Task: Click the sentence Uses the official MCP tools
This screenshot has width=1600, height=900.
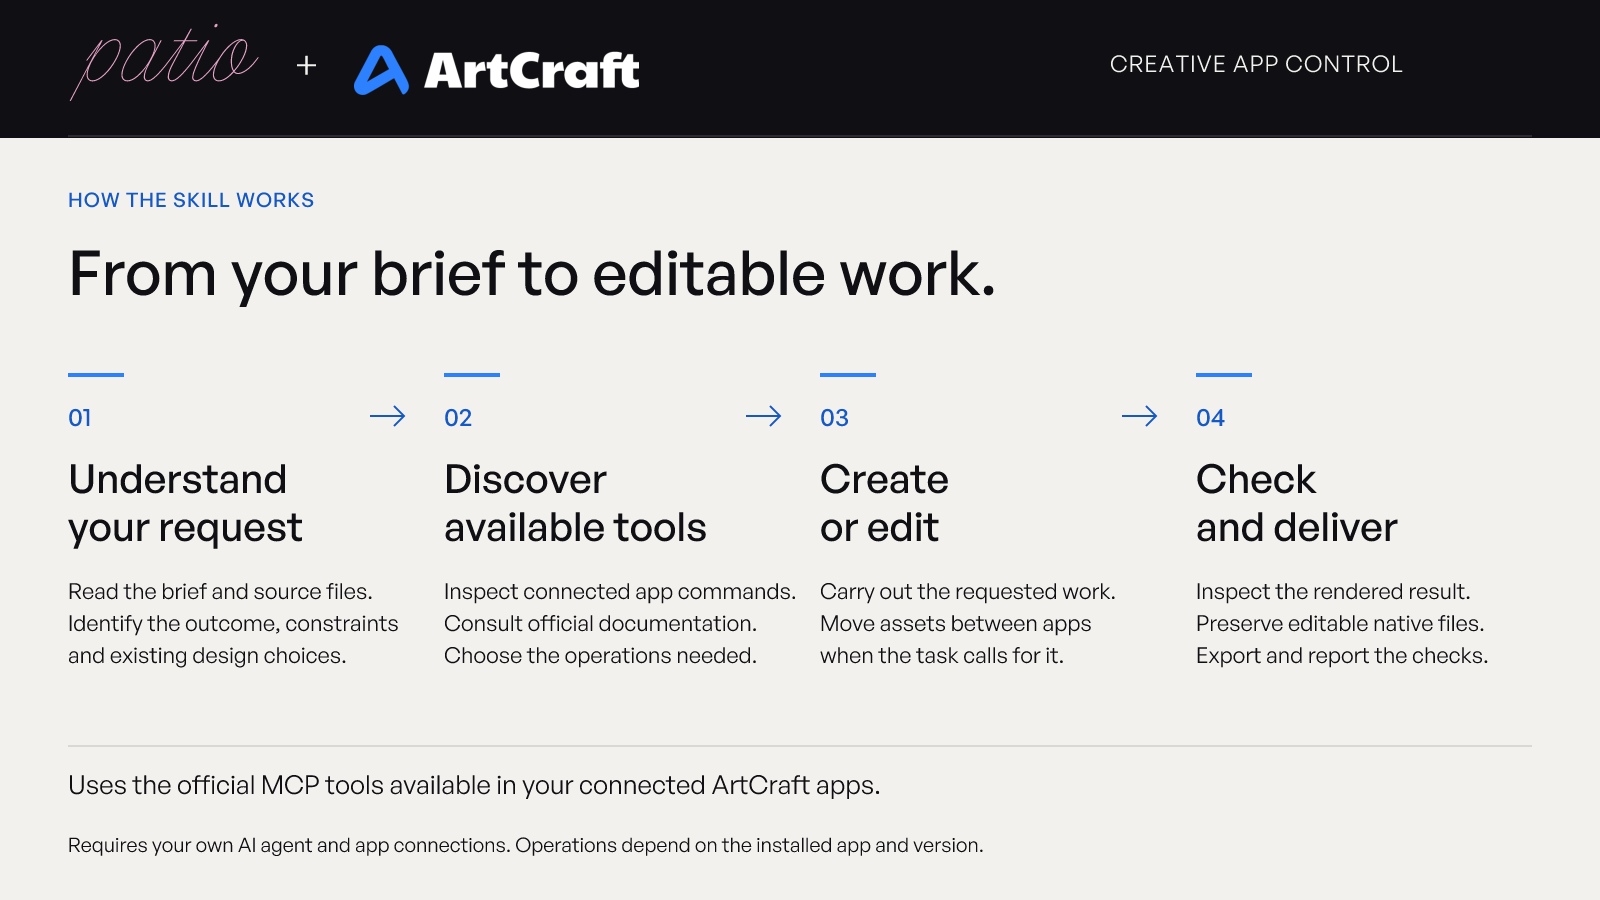Action: pyautogui.click(x=474, y=786)
